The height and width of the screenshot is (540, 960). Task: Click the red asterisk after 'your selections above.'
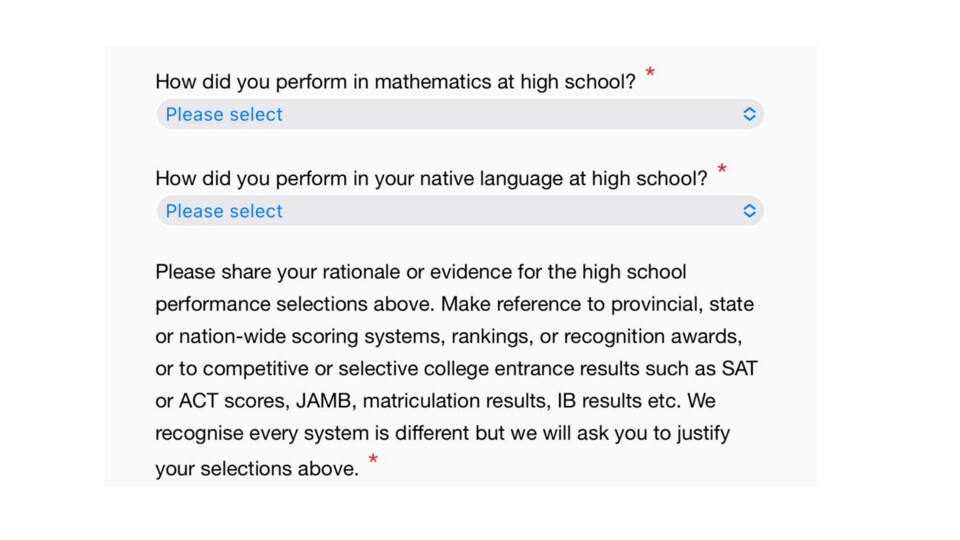click(x=373, y=459)
